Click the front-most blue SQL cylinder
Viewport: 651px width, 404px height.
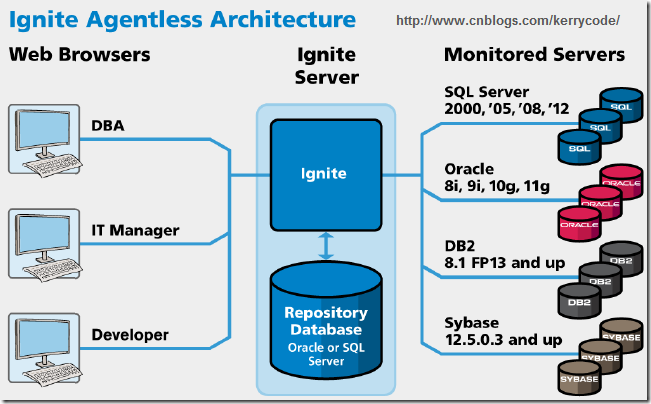click(x=579, y=147)
